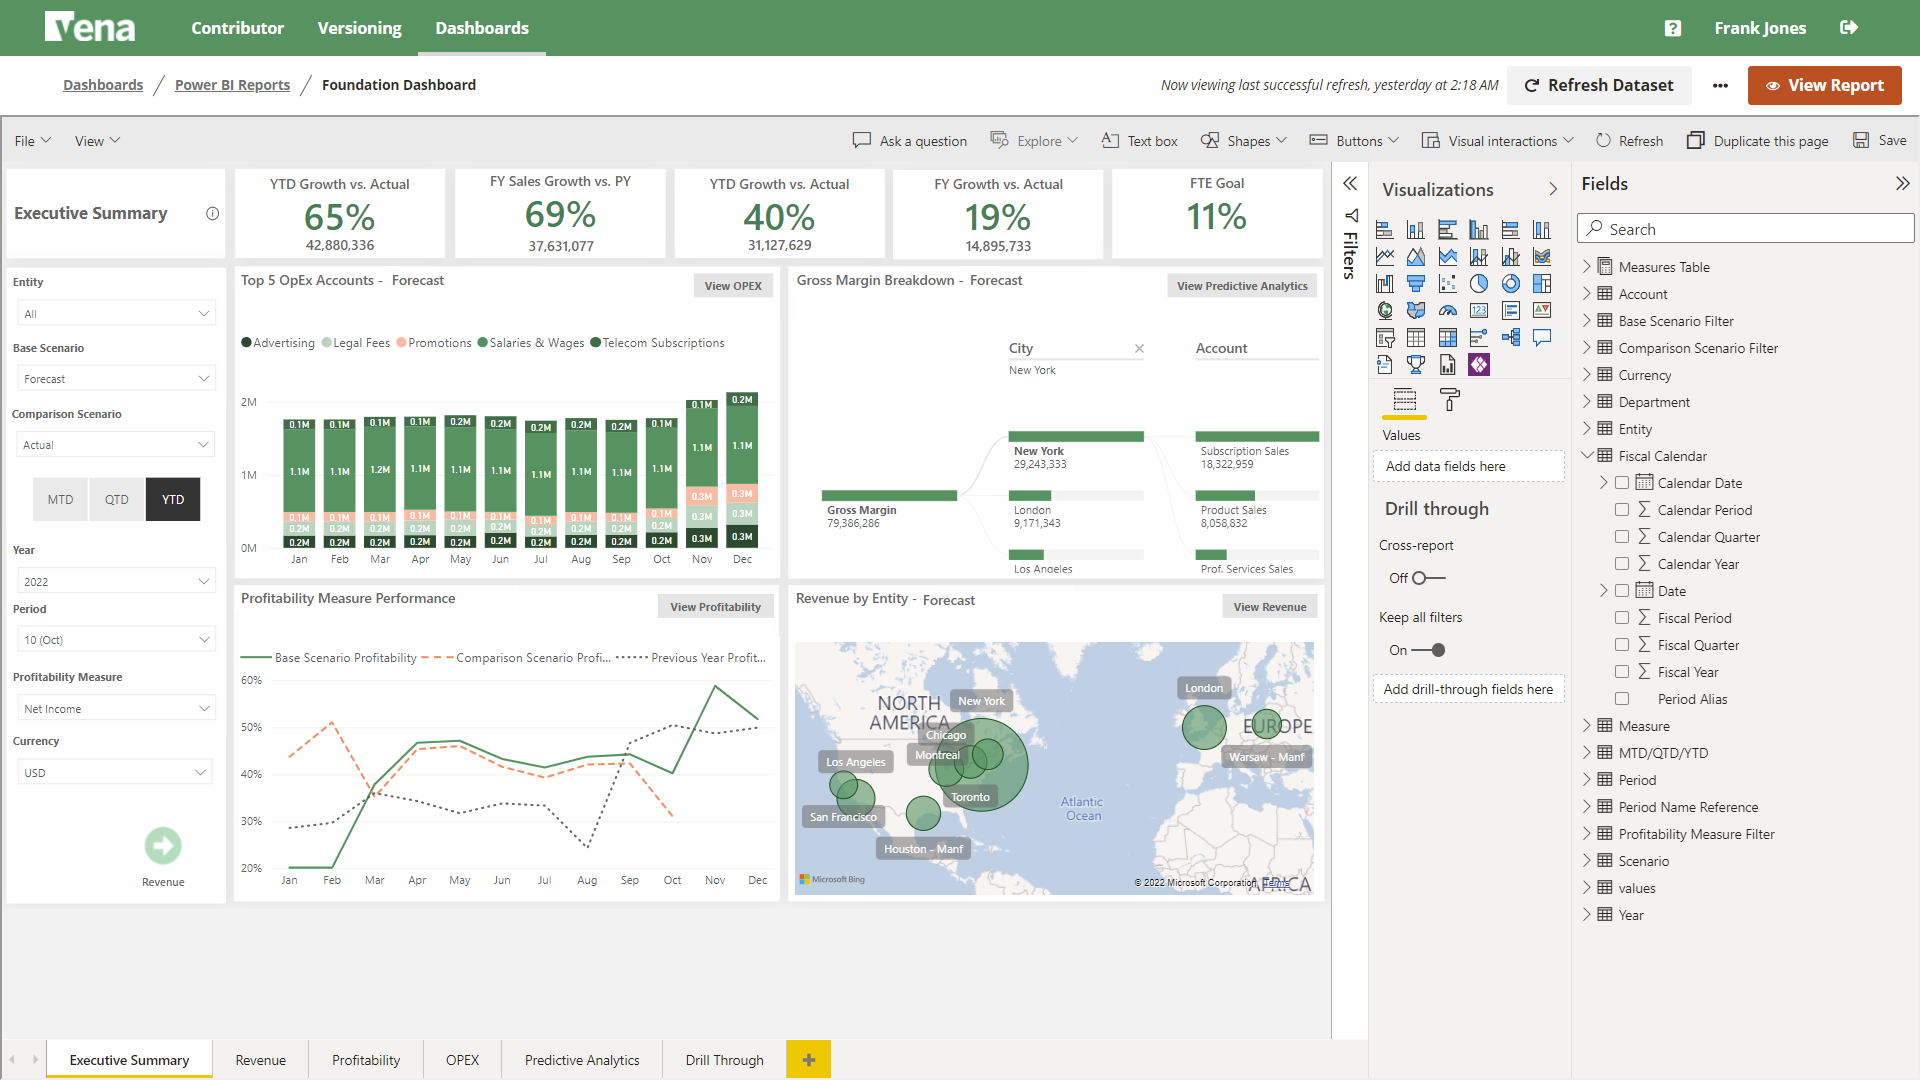Select the funnel chart visualization

(1416, 284)
